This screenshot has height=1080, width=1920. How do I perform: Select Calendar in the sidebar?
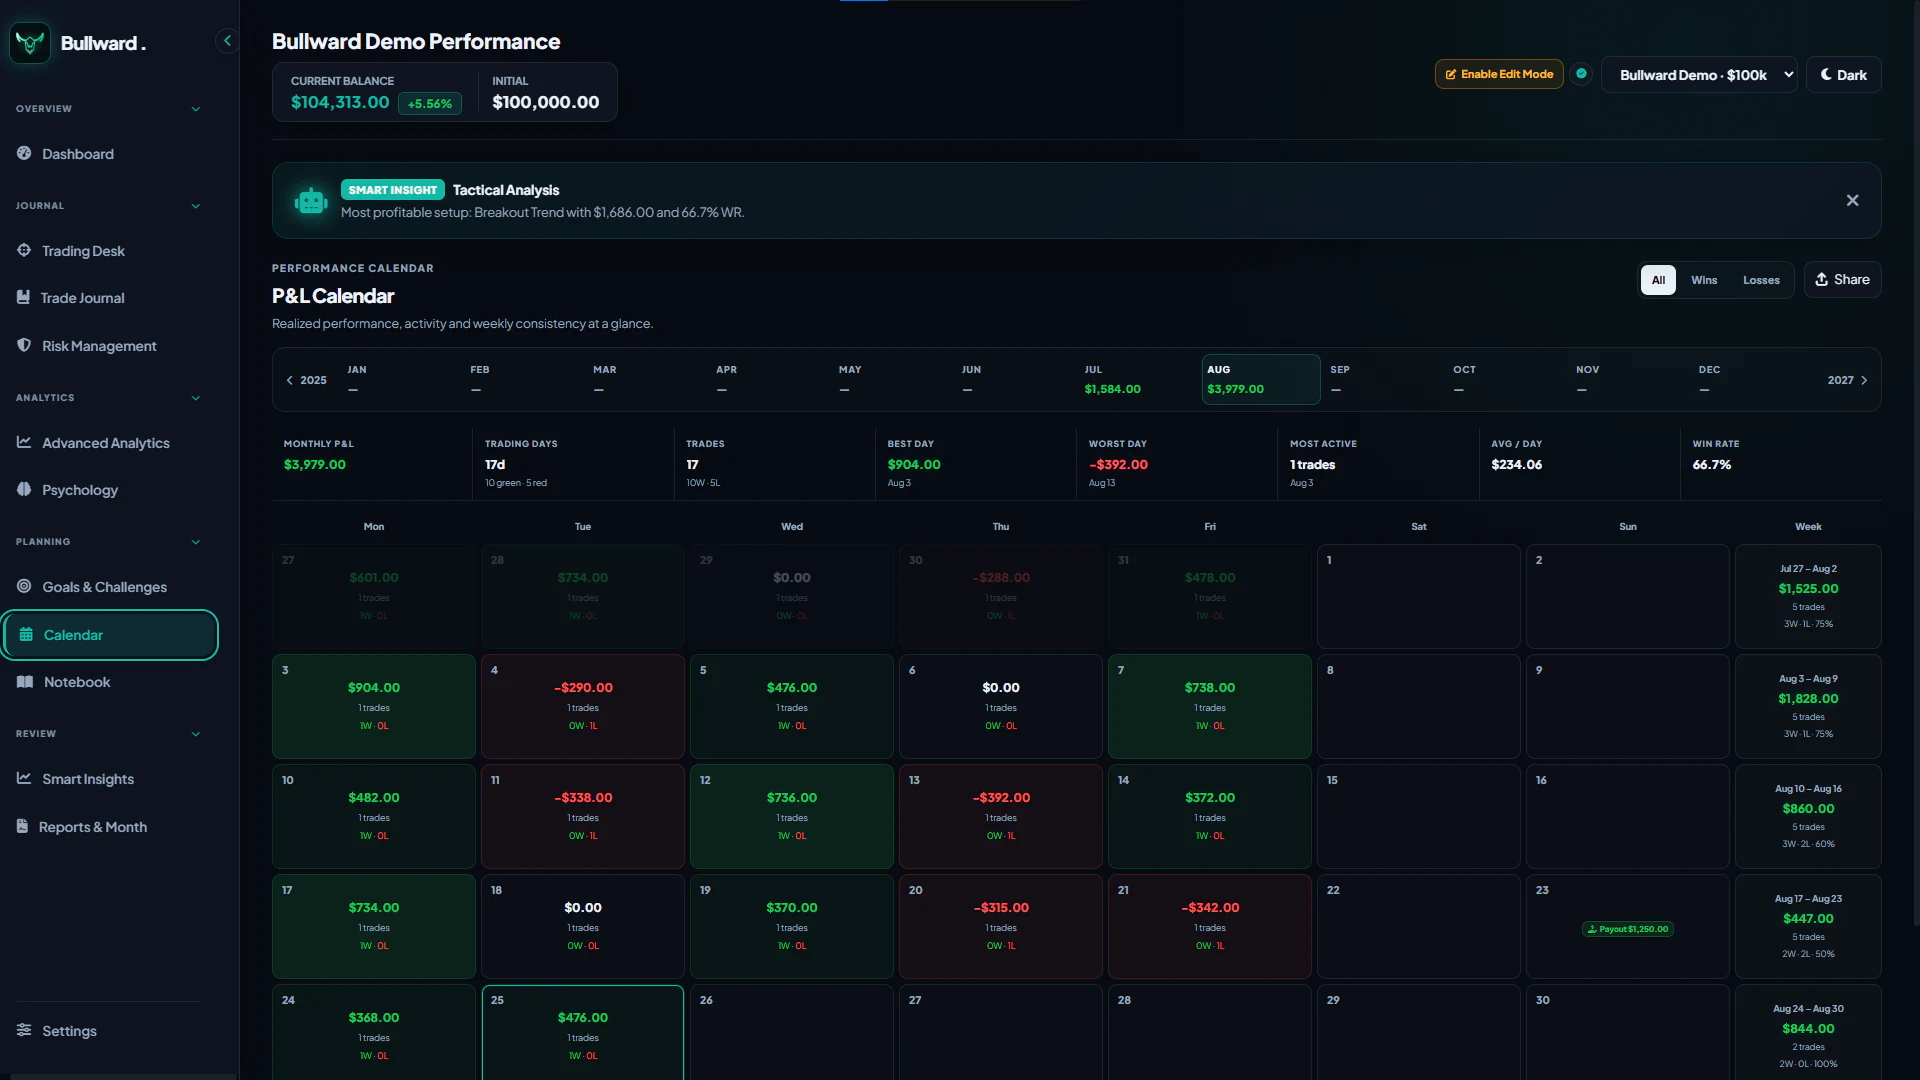click(110, 635)
